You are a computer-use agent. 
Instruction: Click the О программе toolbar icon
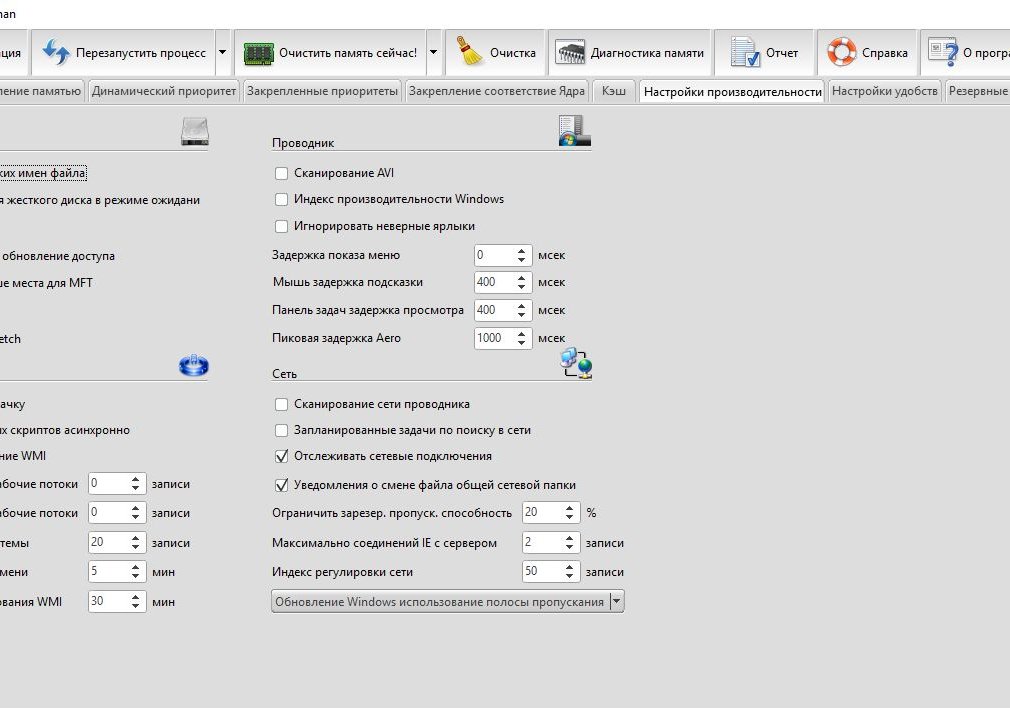coord(943,52)
